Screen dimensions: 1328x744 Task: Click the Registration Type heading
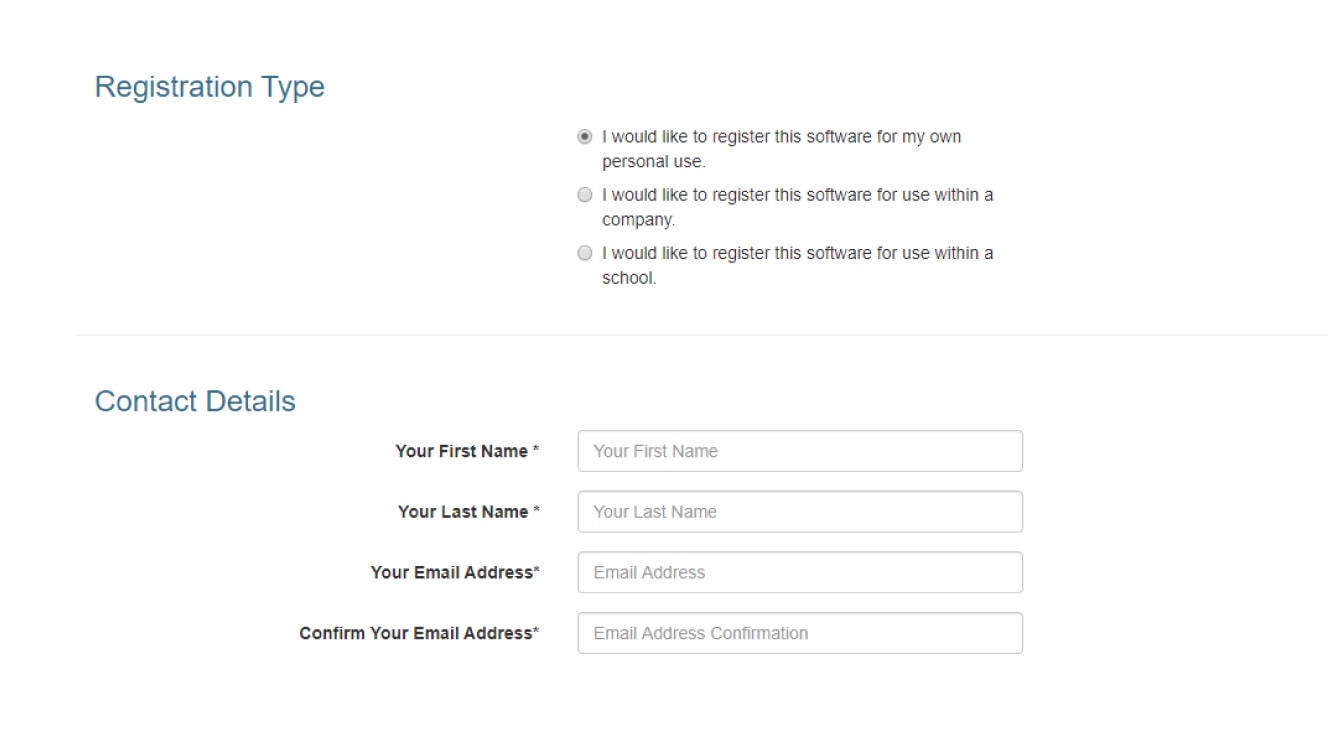[x=209, y=87]
